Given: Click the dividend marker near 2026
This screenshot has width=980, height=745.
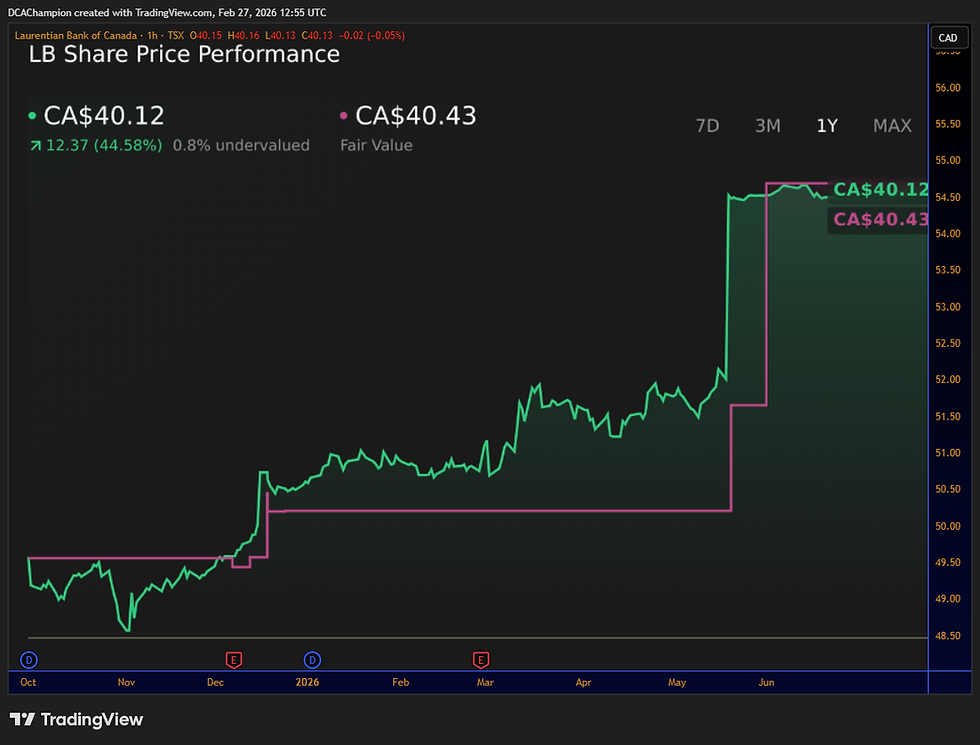Looking at the screenshot, I should pos(312,659).
